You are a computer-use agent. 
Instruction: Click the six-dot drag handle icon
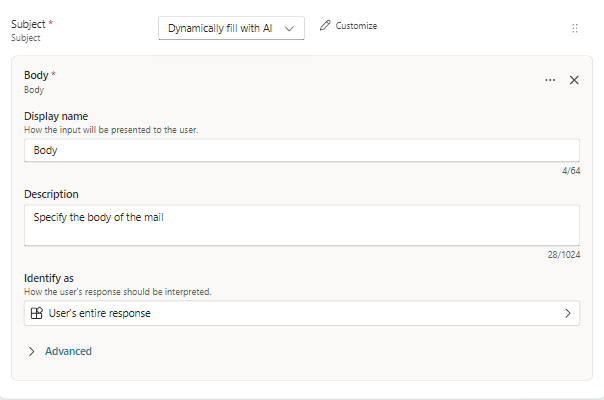click(575, 29)
